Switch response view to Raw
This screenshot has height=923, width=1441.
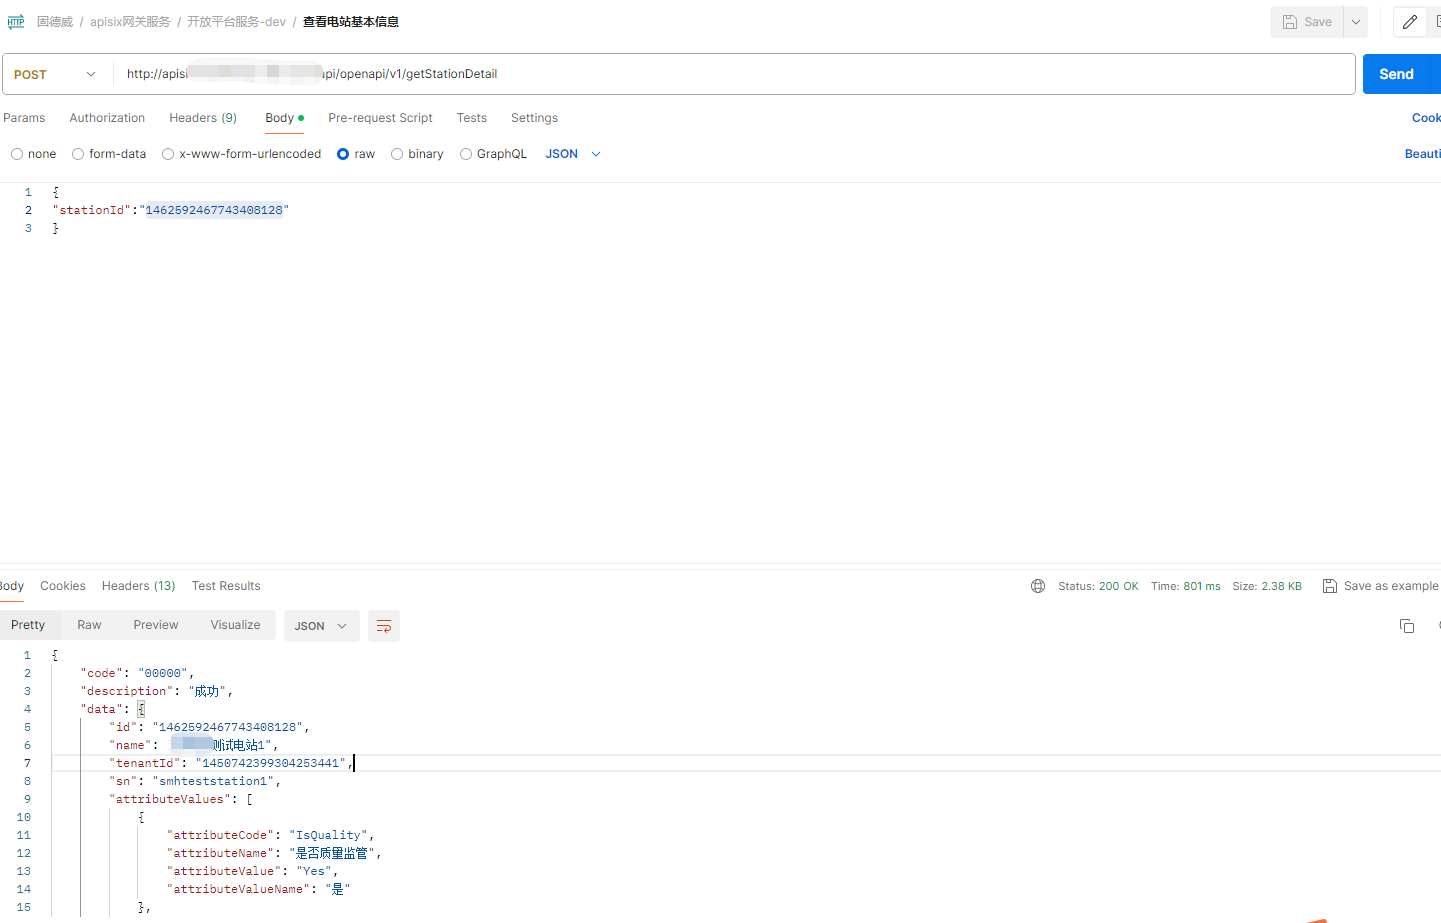coord(89,625)
